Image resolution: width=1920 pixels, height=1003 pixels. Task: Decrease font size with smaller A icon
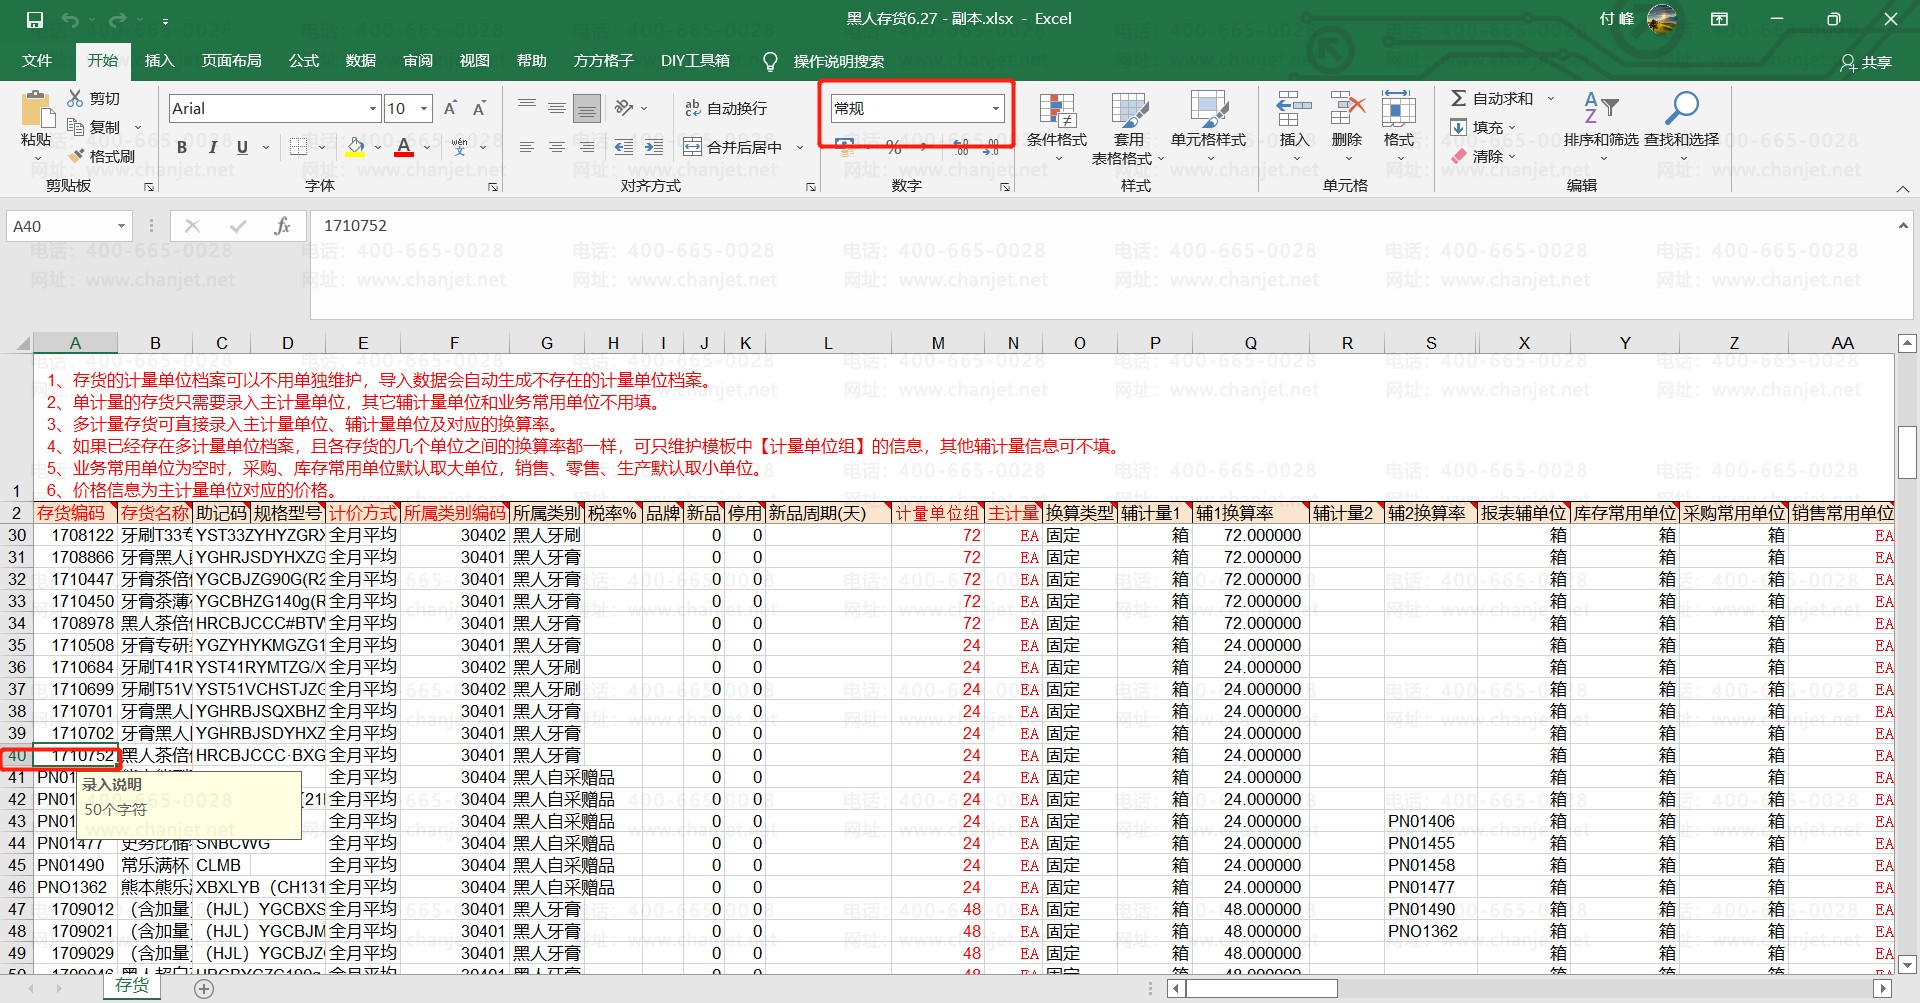click(479, 108)
